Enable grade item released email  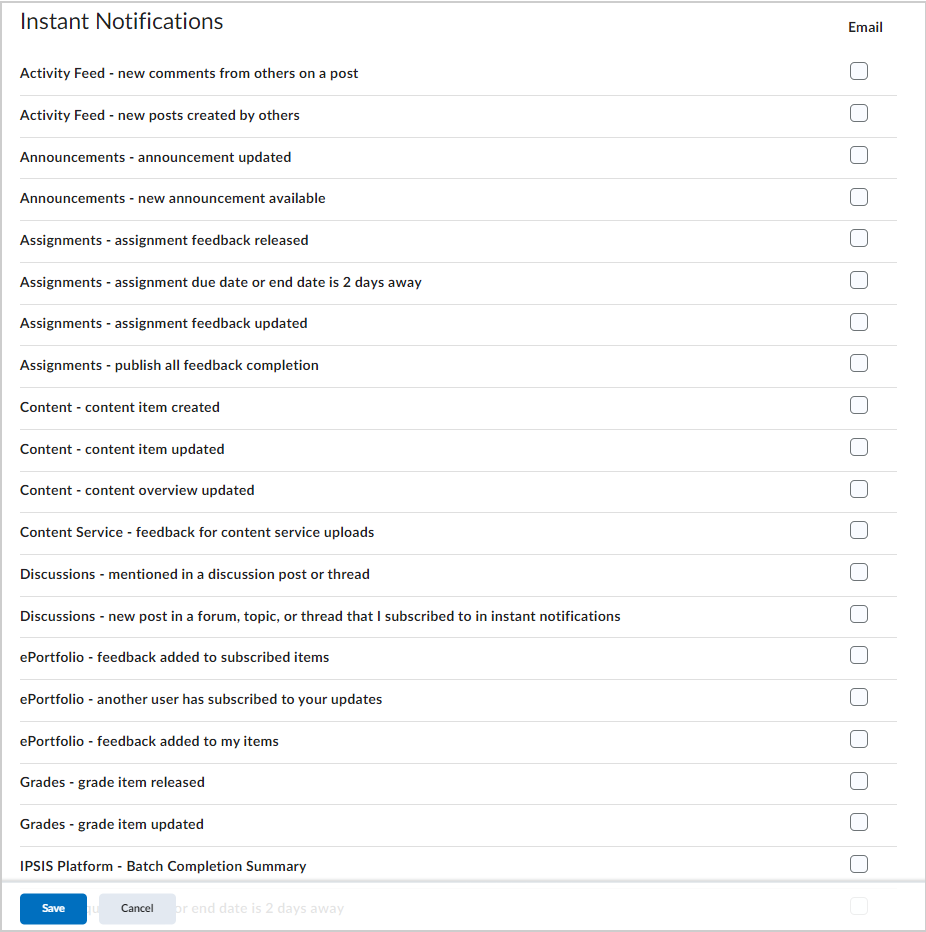click(x=859, y=781)
